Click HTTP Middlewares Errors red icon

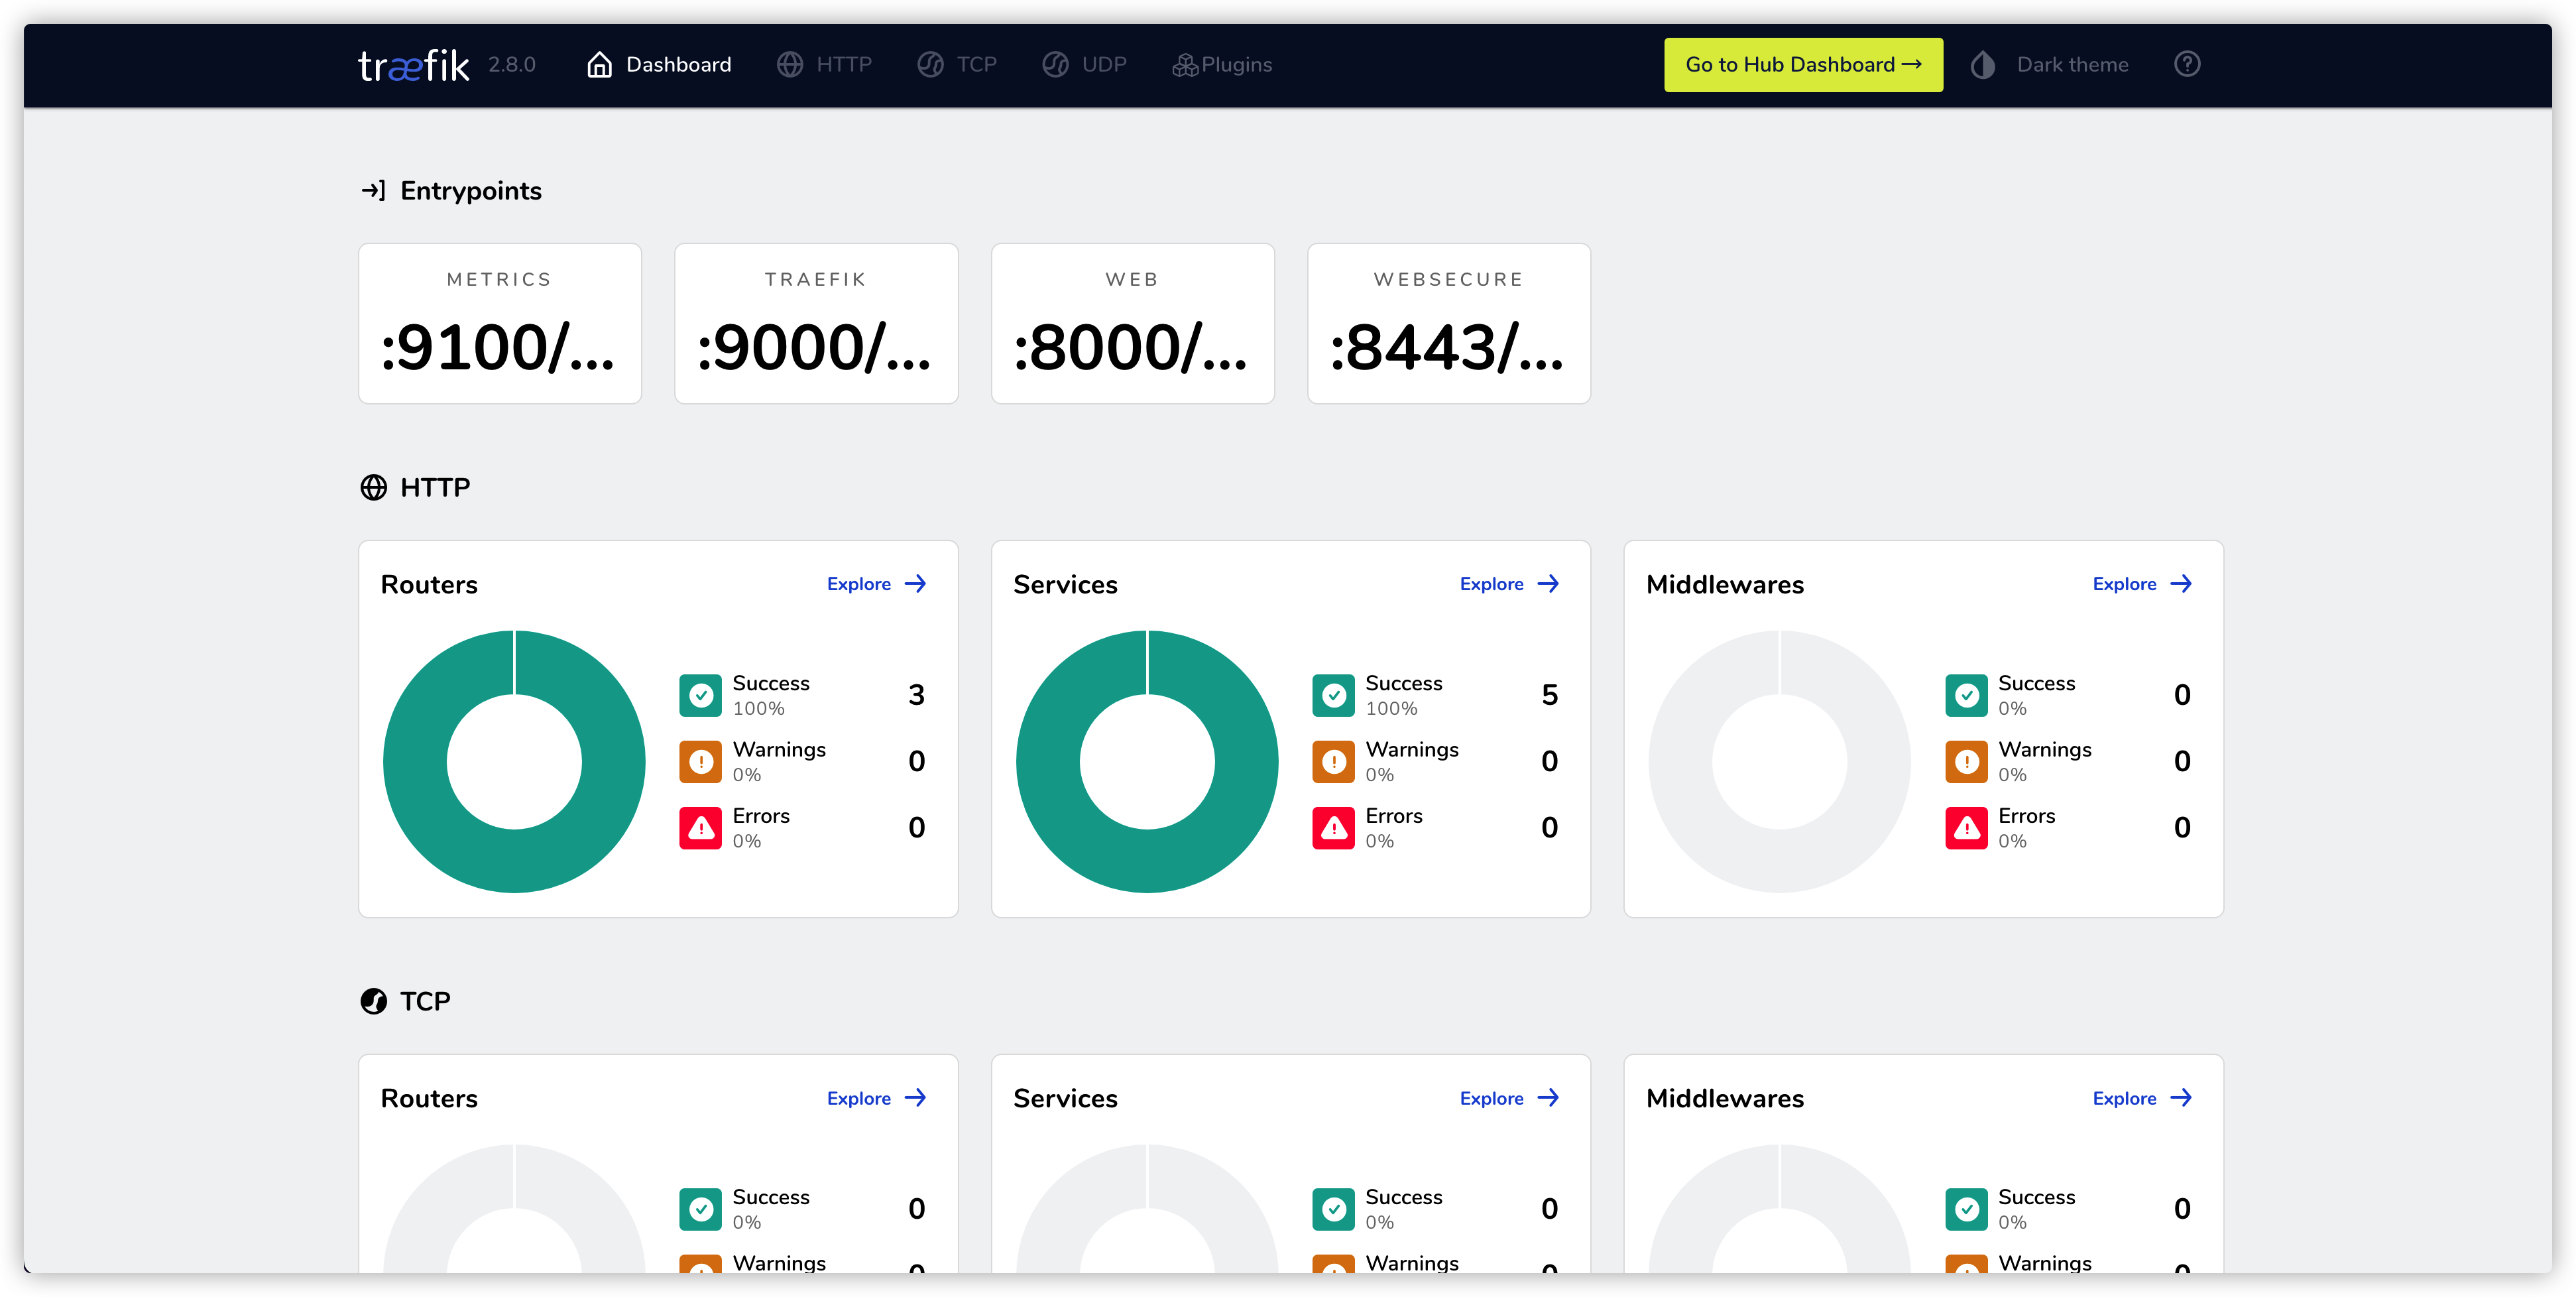pos(1967,827)
